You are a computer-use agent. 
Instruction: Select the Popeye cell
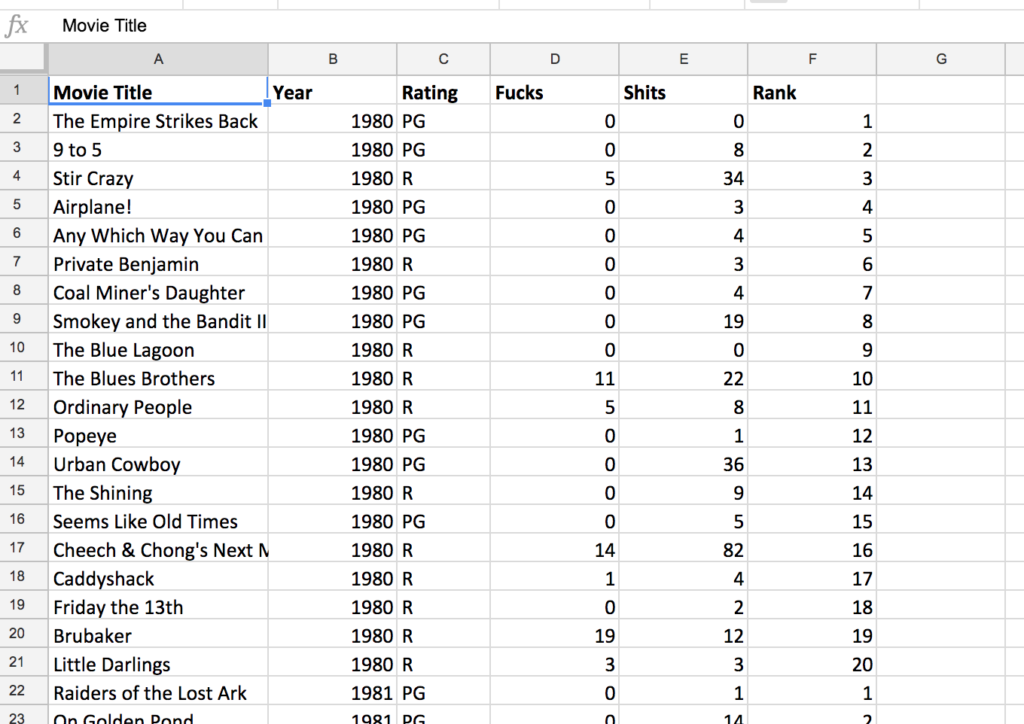point(158,435)
